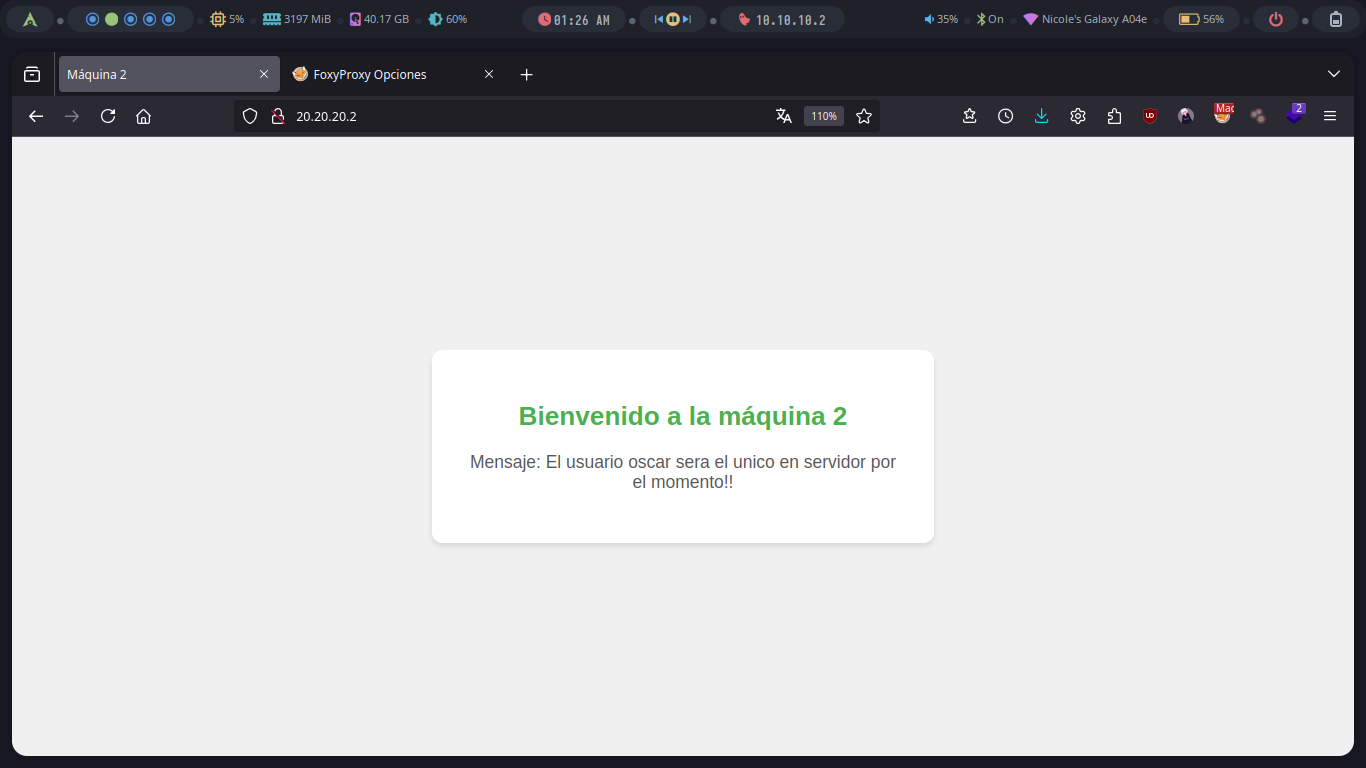Expand the list all tabs chevron

1333,74
